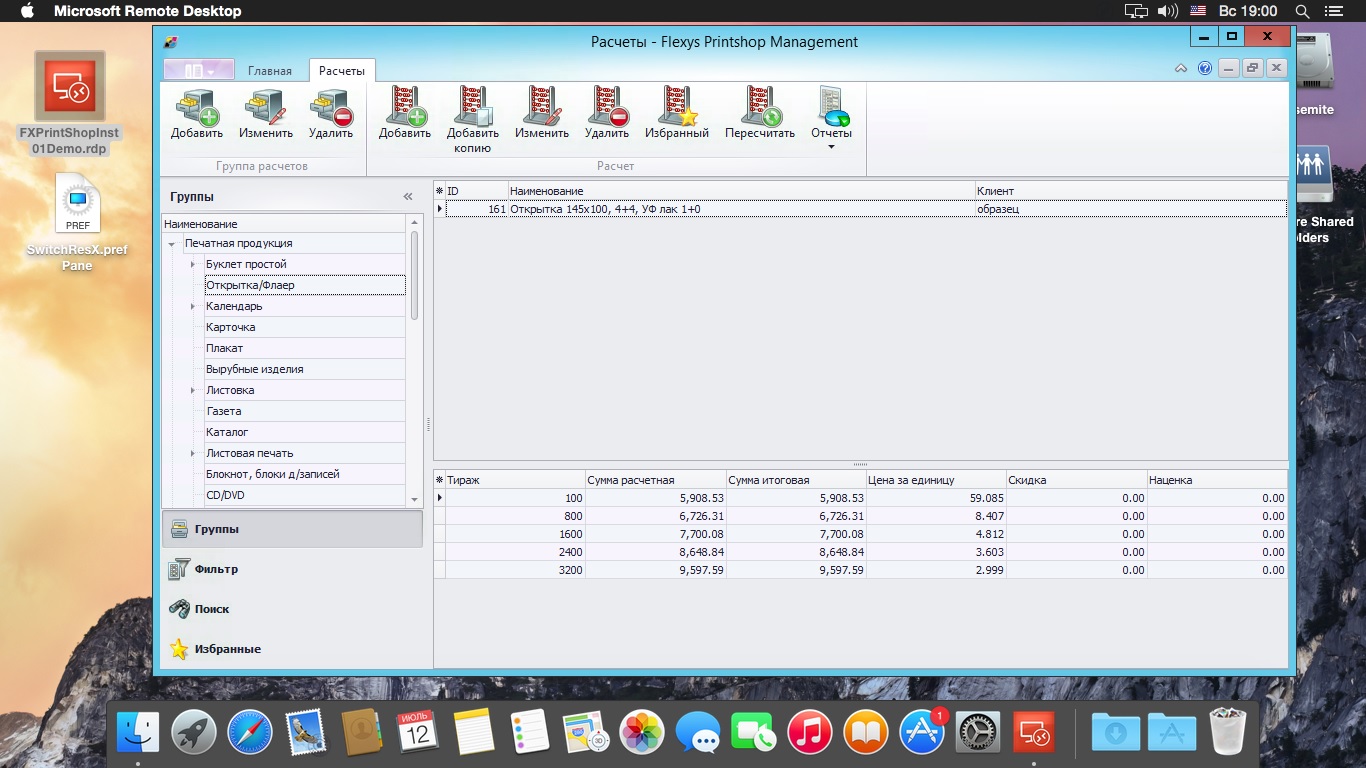Screen dimensions: 1366x768
Task: Click the Наценка column header
Action: pyautogui.click(x=1217, y=480)
